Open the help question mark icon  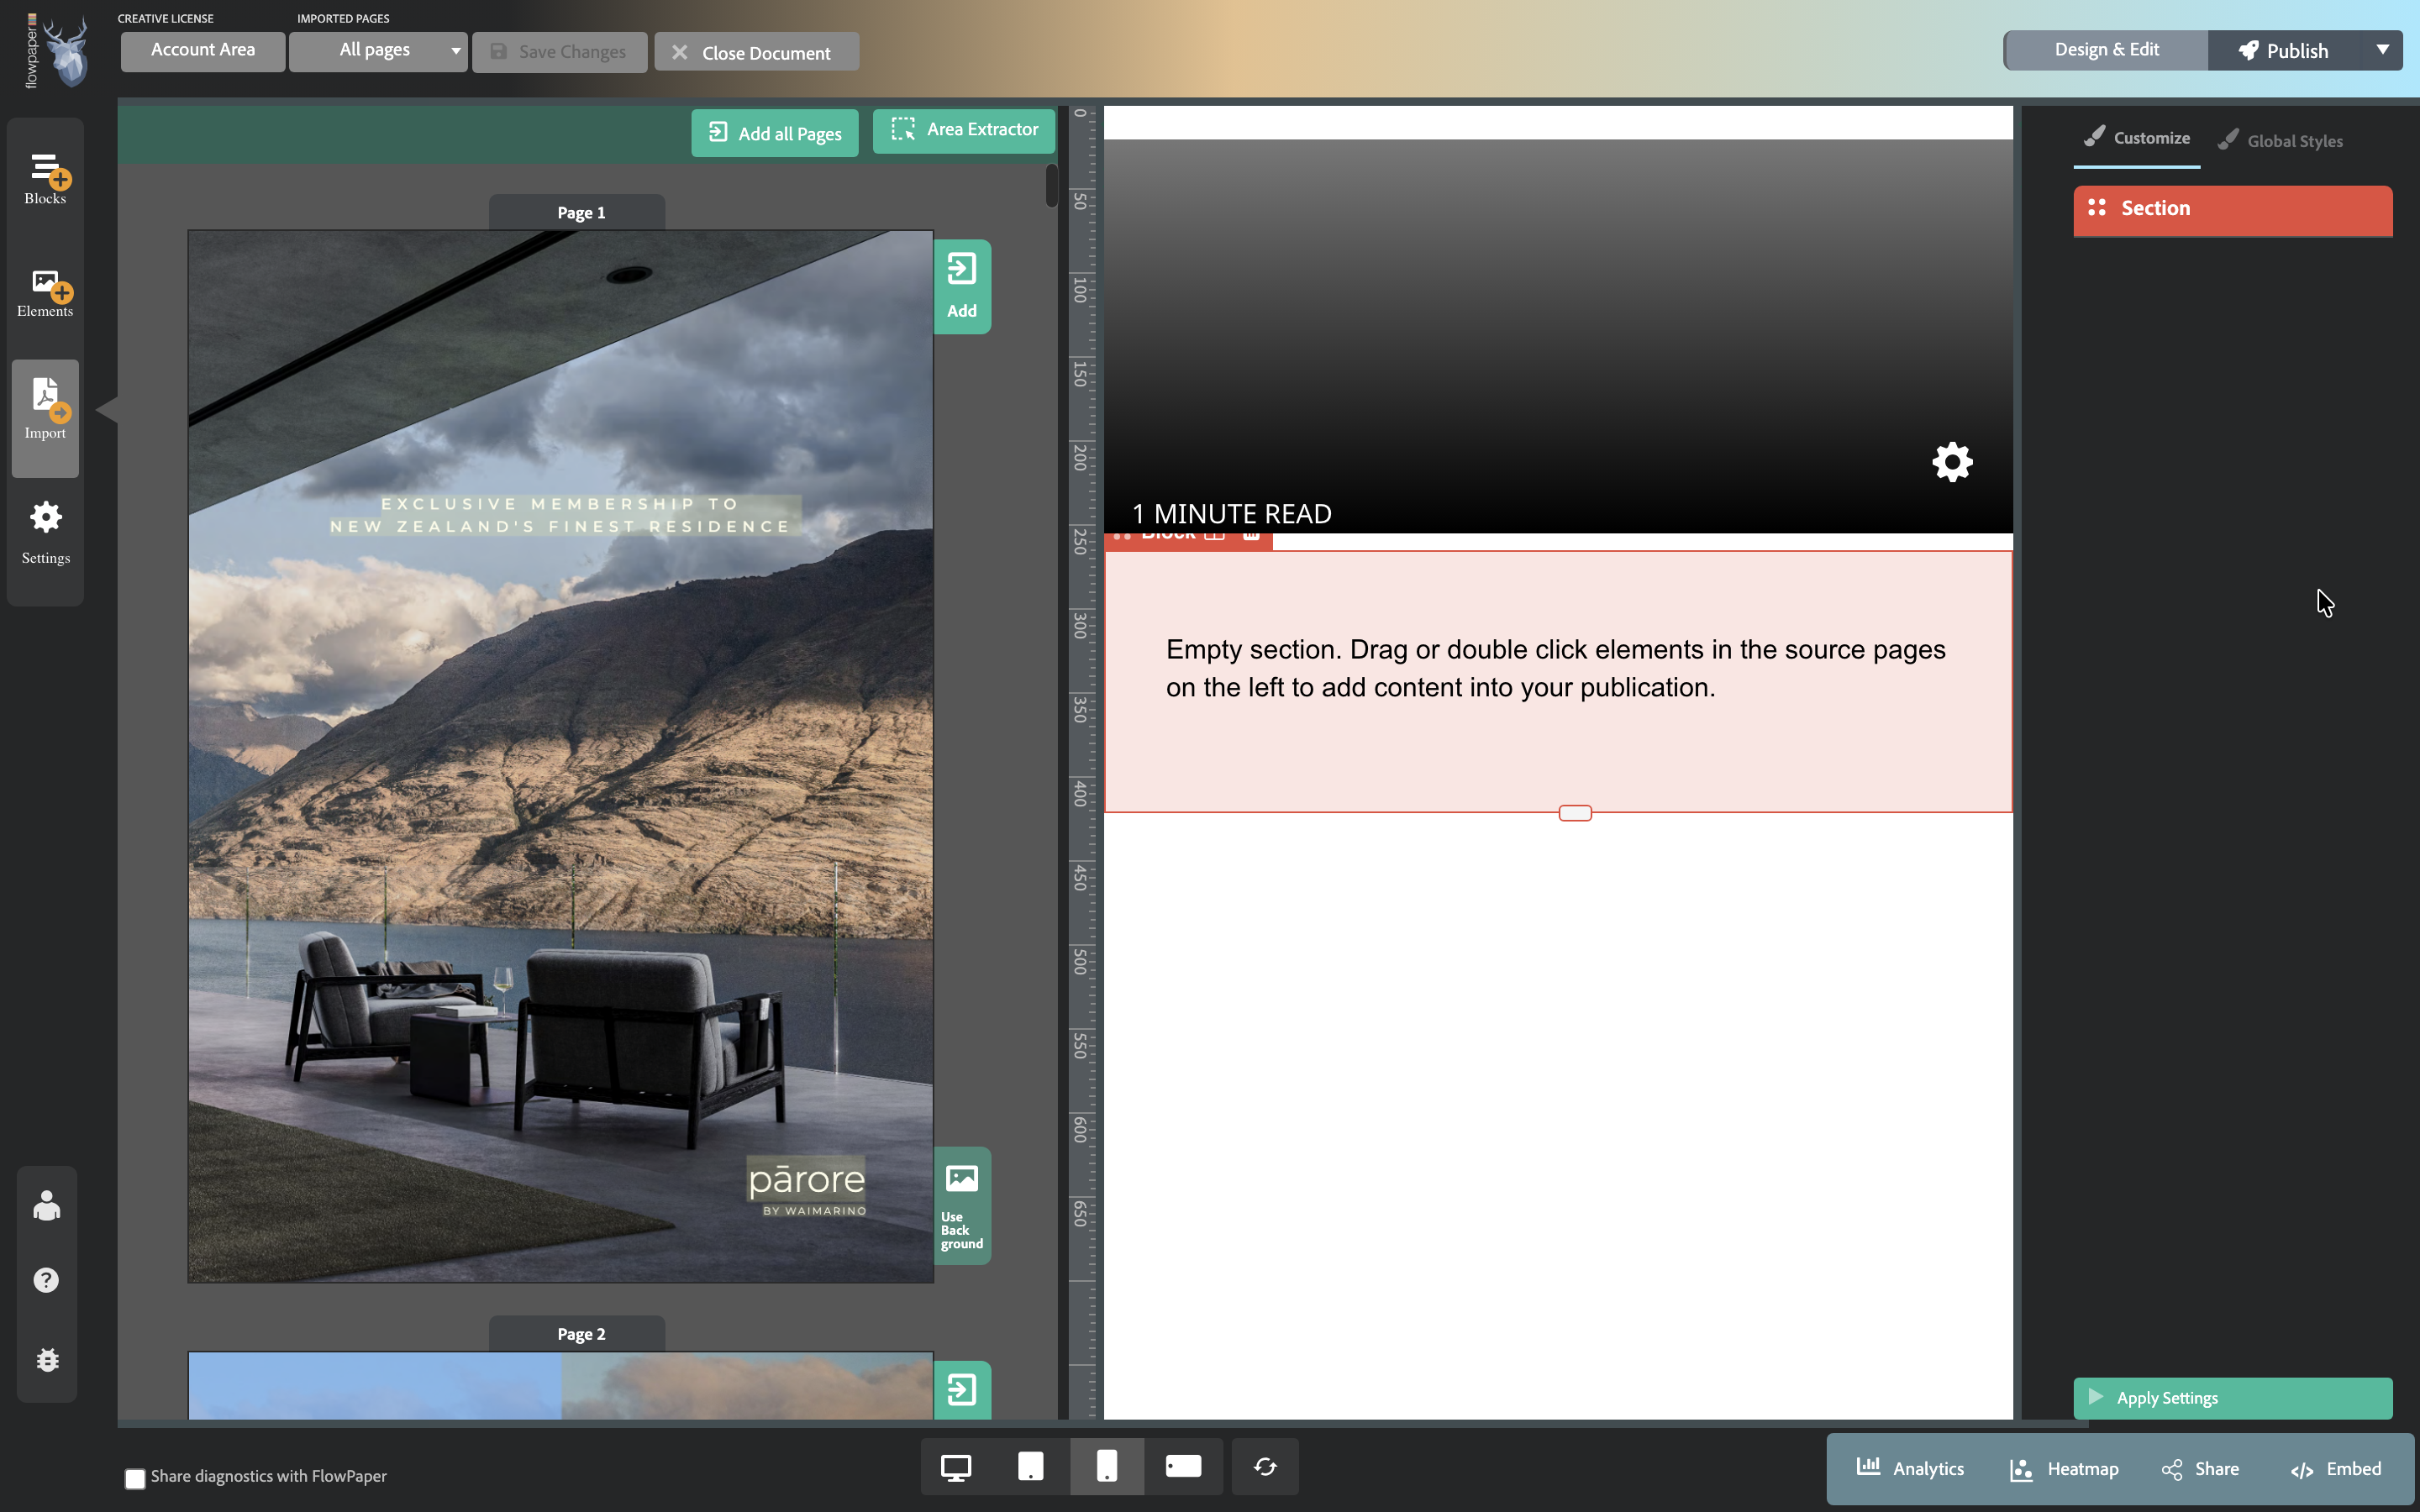[x=46, y=1280]
